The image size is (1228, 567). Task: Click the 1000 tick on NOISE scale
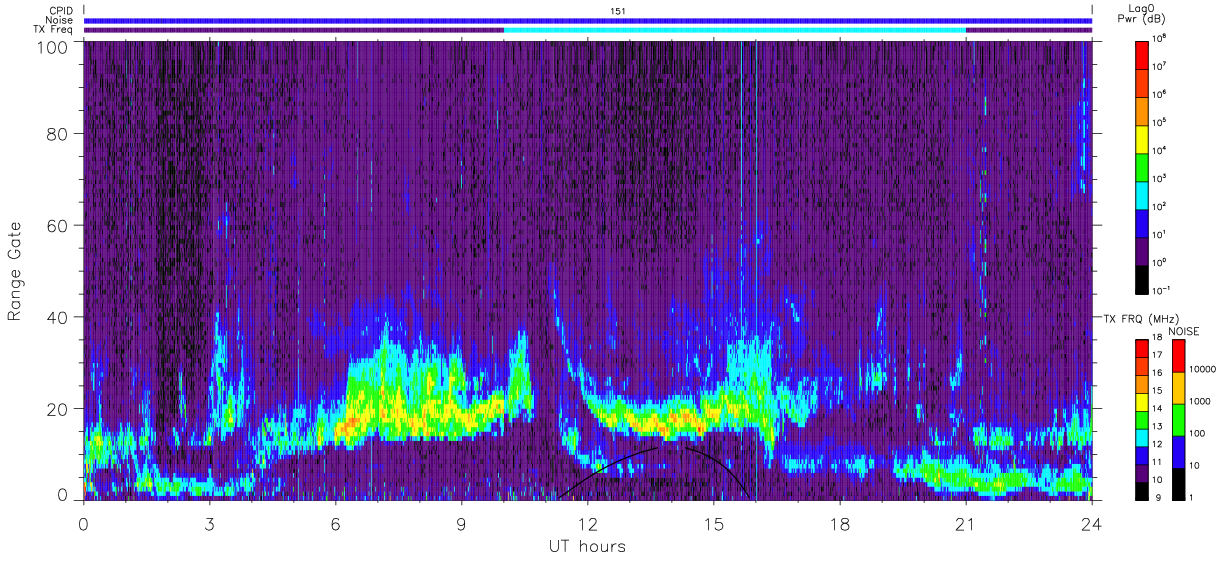pos(1201,400)
